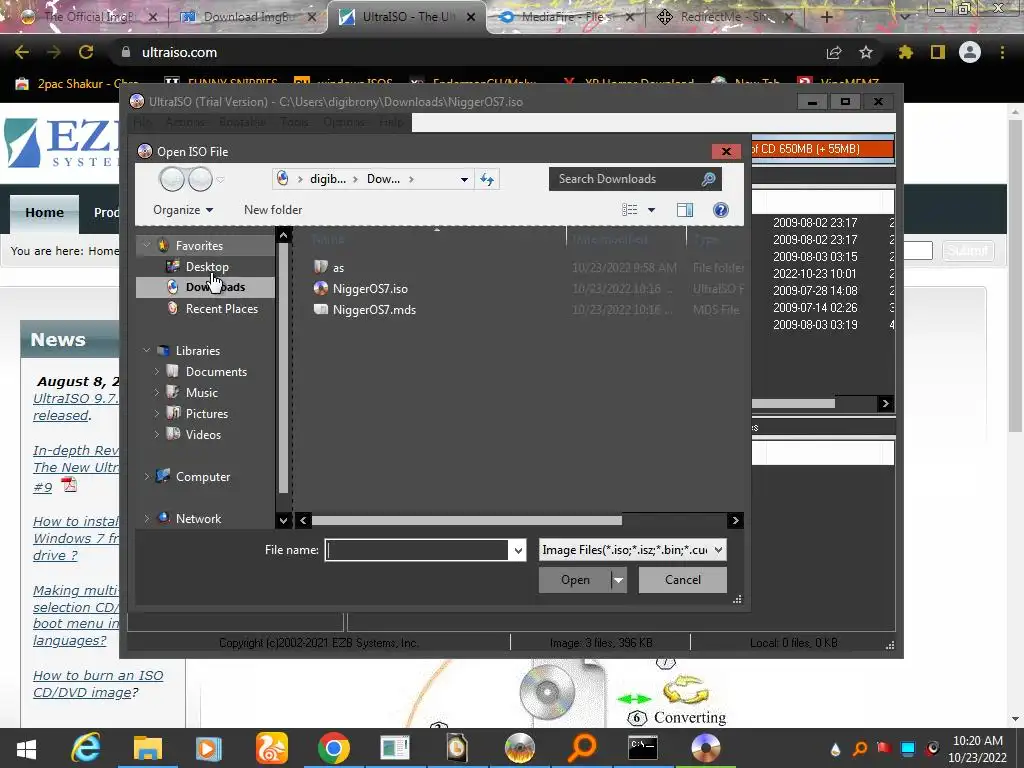Open the Chrome profile avatar
Image resolution: width=1024 pixels, height=768 pixels.
pyautogui.click(x=970, y=52)
